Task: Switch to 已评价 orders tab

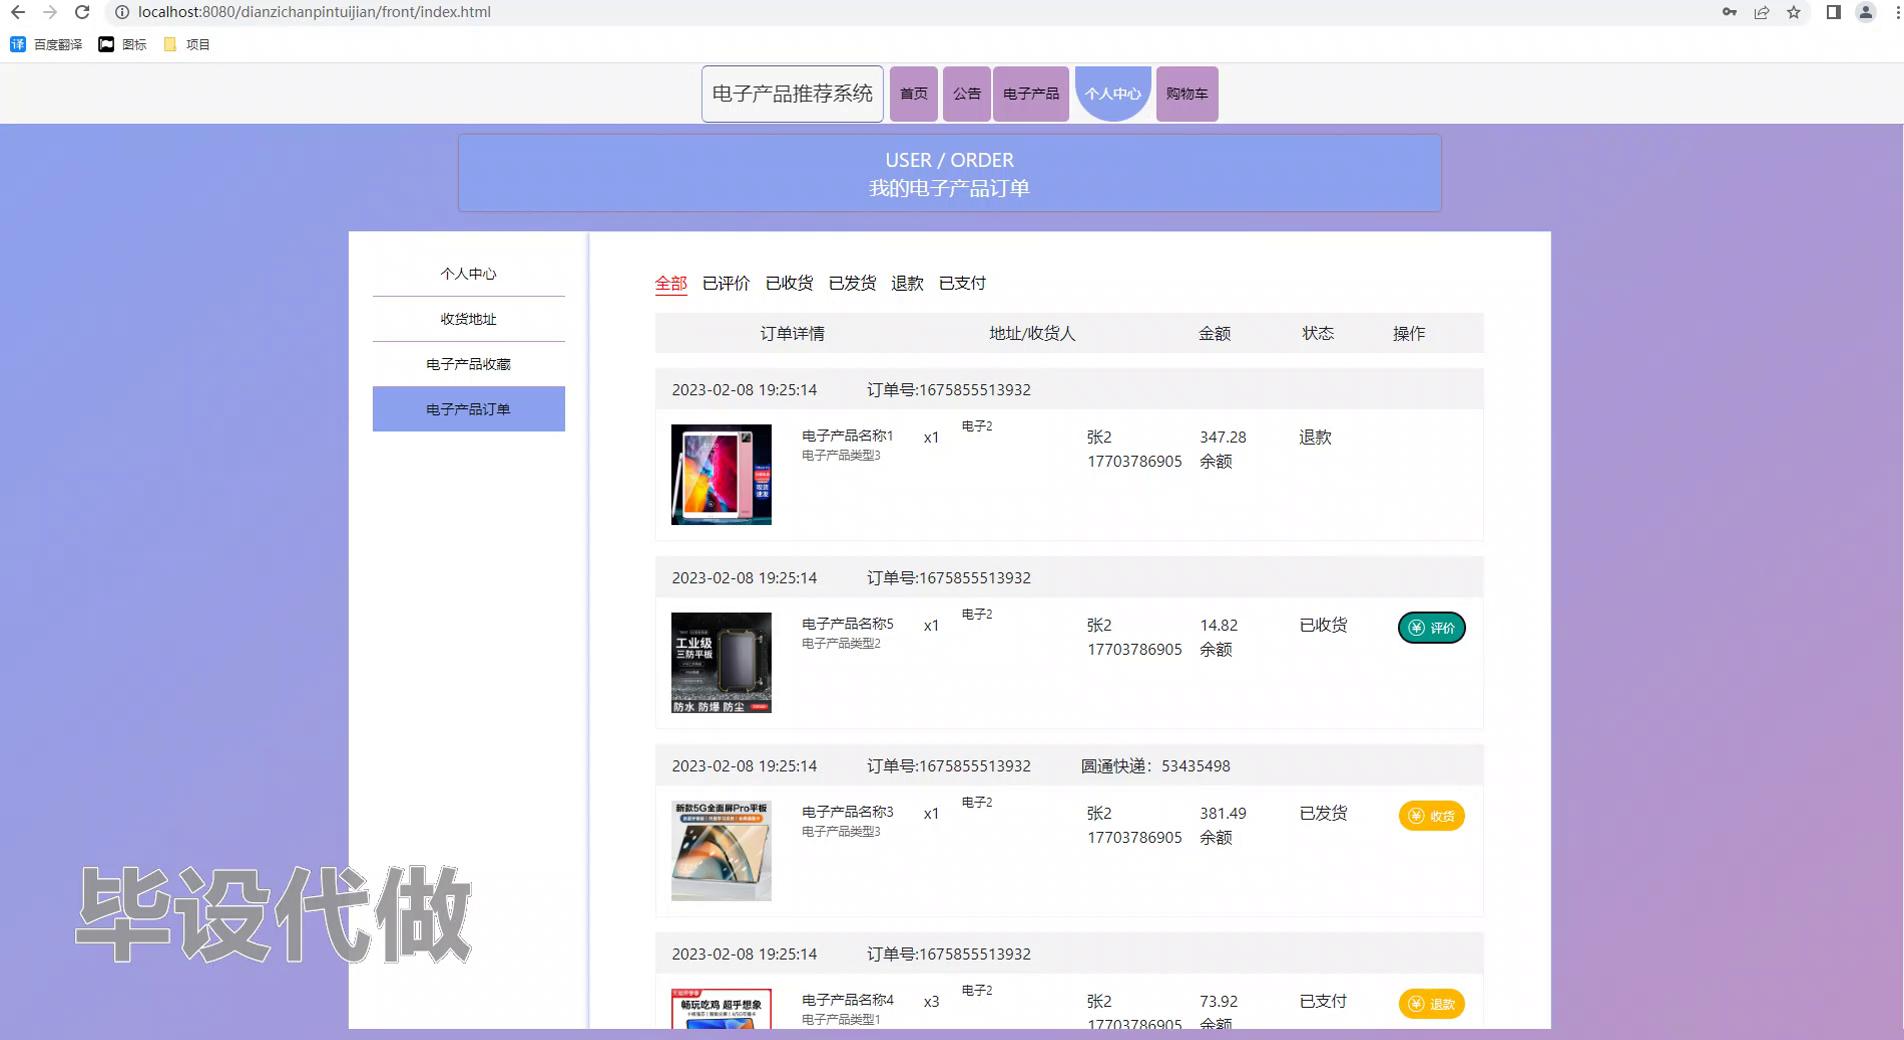Action: pos(726,283)
